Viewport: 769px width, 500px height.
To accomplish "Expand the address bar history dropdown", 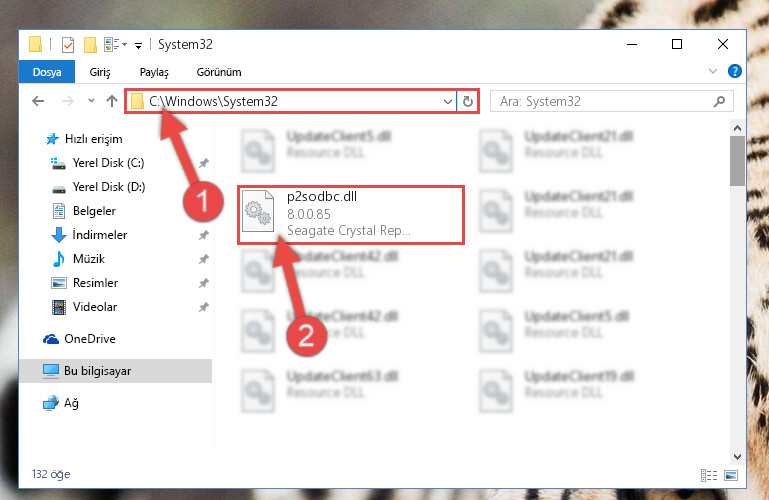I will (x=447, y=101).
